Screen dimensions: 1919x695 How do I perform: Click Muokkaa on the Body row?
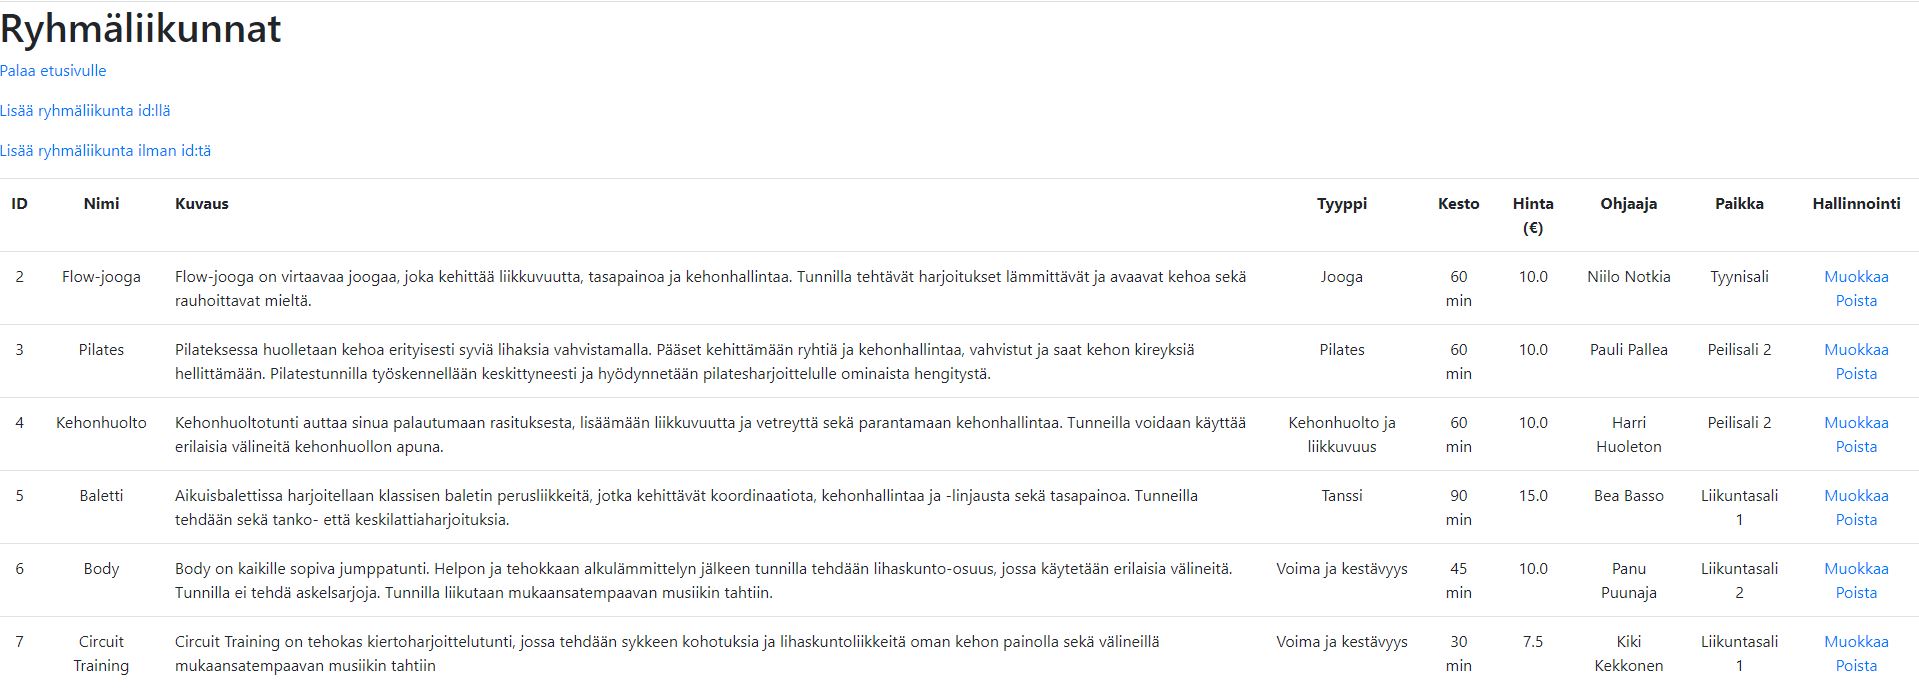tap(1857, 568)
